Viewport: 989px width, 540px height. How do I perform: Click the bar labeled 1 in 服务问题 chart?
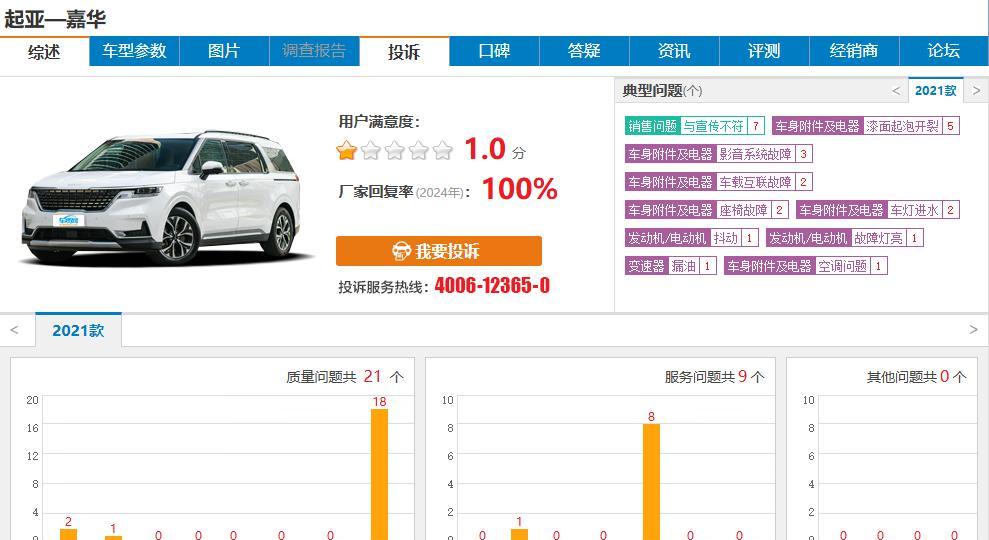pos(519,534)
